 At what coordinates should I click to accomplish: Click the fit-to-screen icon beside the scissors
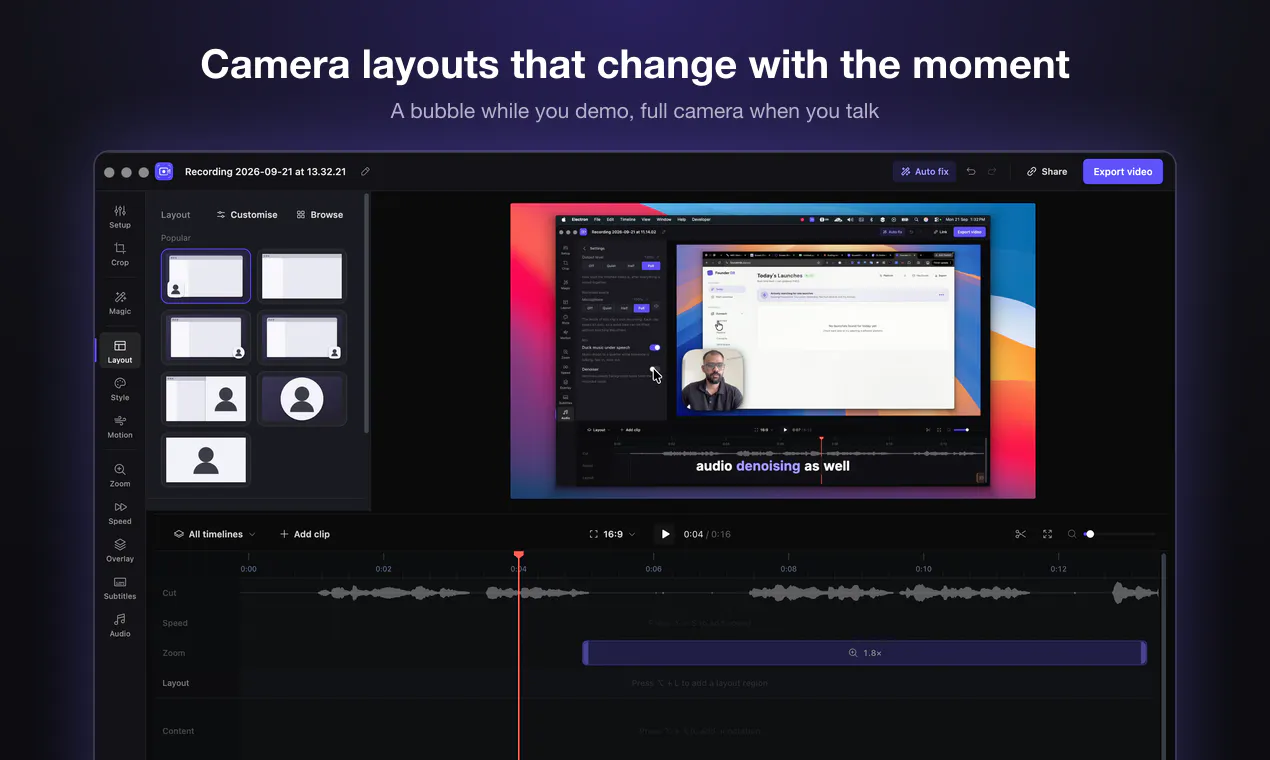coord(1047,534)
